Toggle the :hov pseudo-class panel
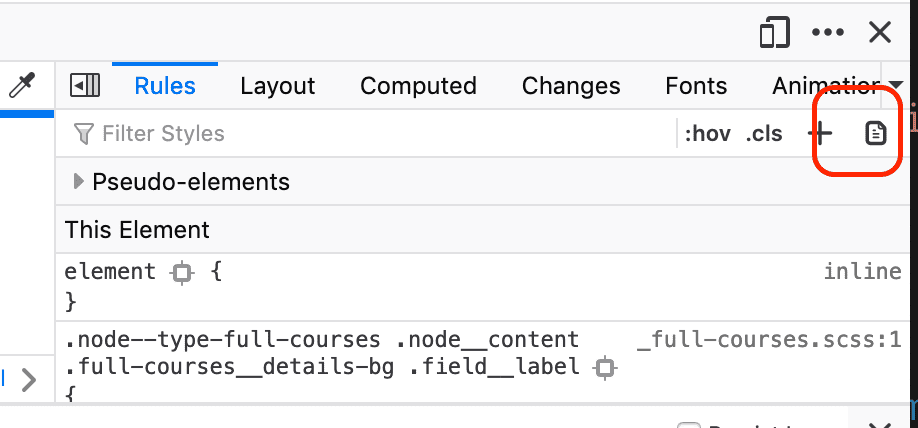 tap(707, 133)
